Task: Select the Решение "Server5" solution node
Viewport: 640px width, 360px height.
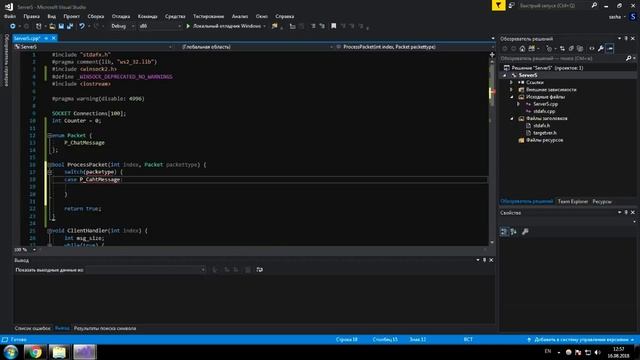Action: coord(547,68)
